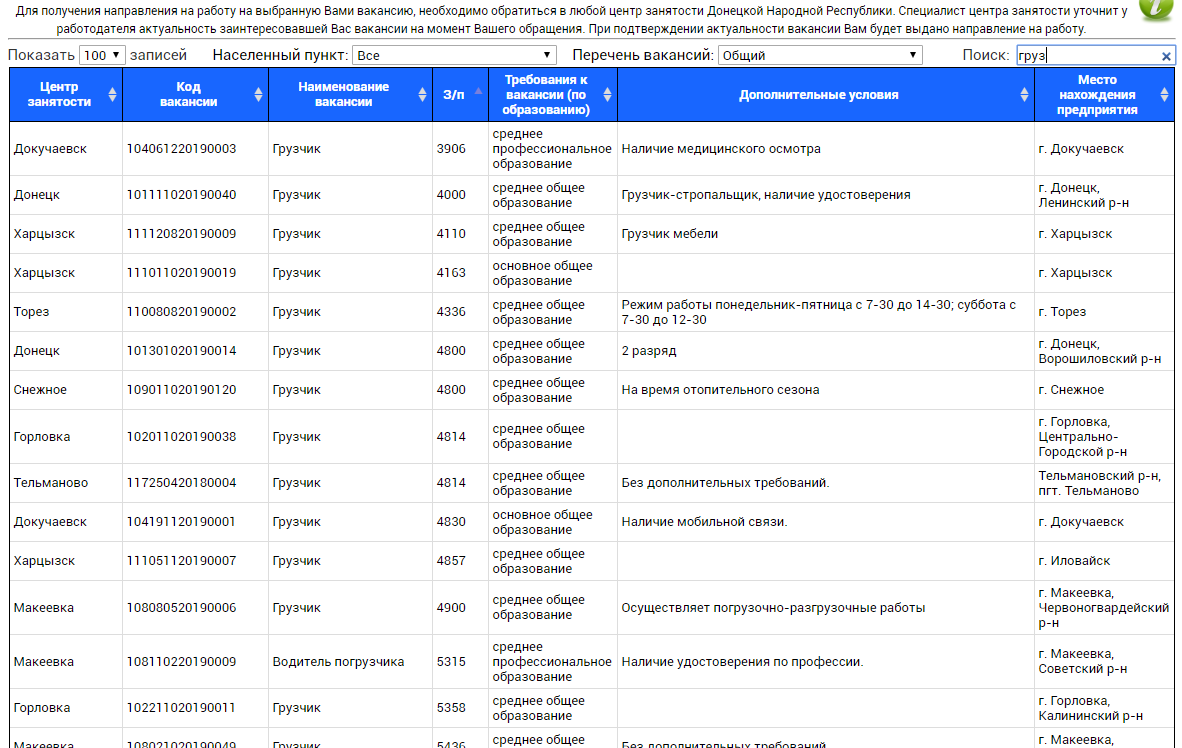Image resolution: width=1182 pixels, height=748 pixels.
Task: Click Тельманово in the Центр занятости column
Action: [x=51, y=483]
